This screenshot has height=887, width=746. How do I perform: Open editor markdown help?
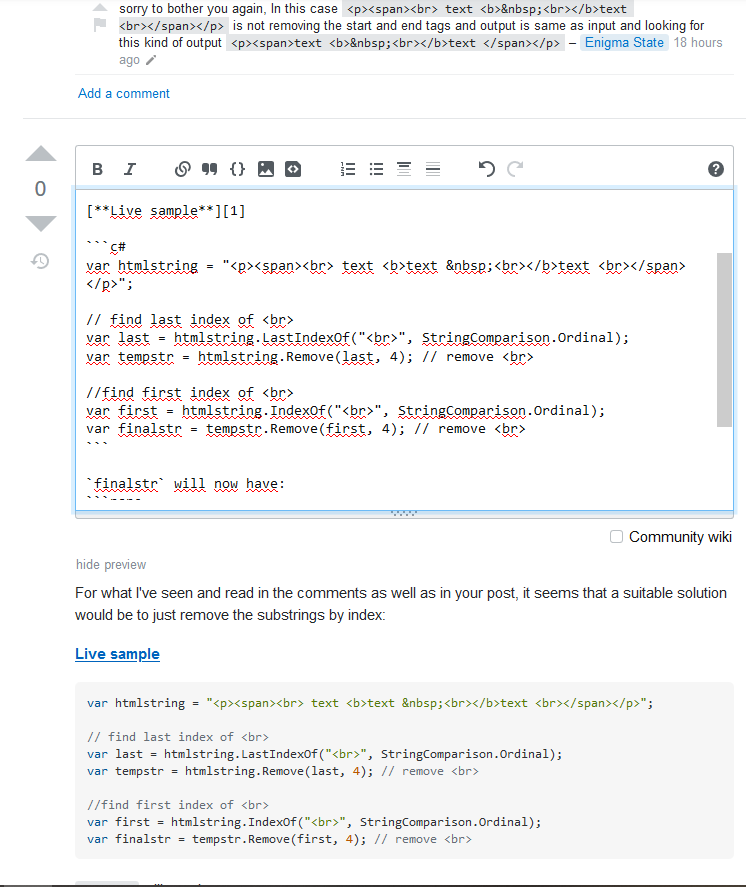(715, 169)
